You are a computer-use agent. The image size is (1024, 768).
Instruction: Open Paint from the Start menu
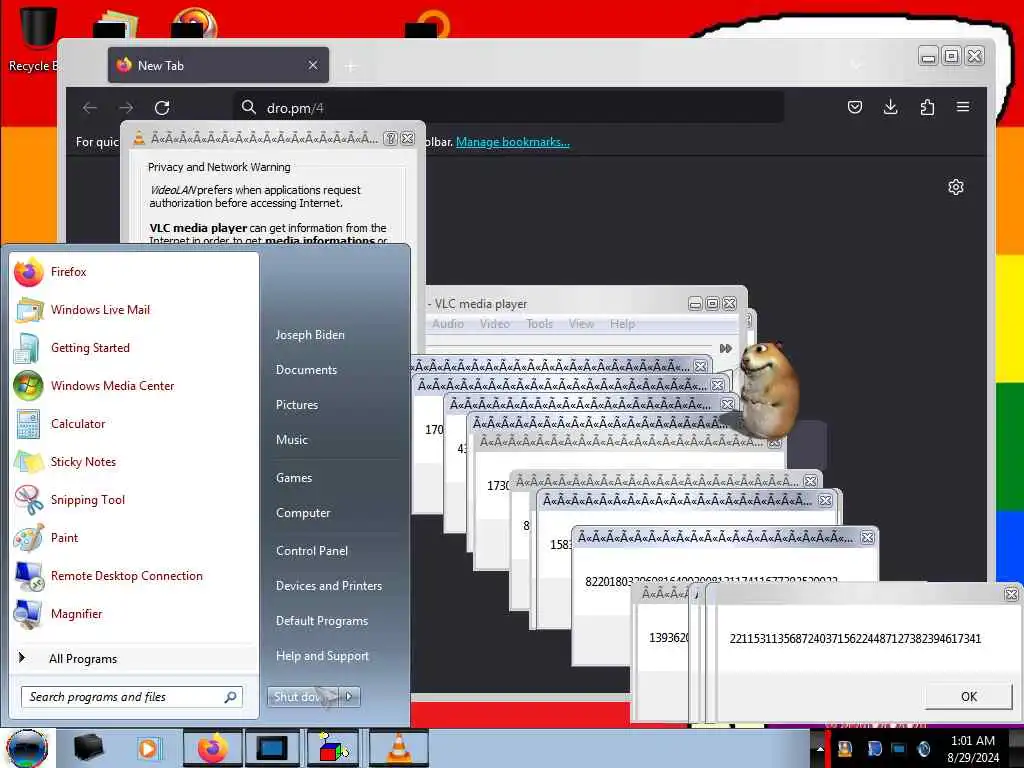pyautogui.click(x=134, y=537)
